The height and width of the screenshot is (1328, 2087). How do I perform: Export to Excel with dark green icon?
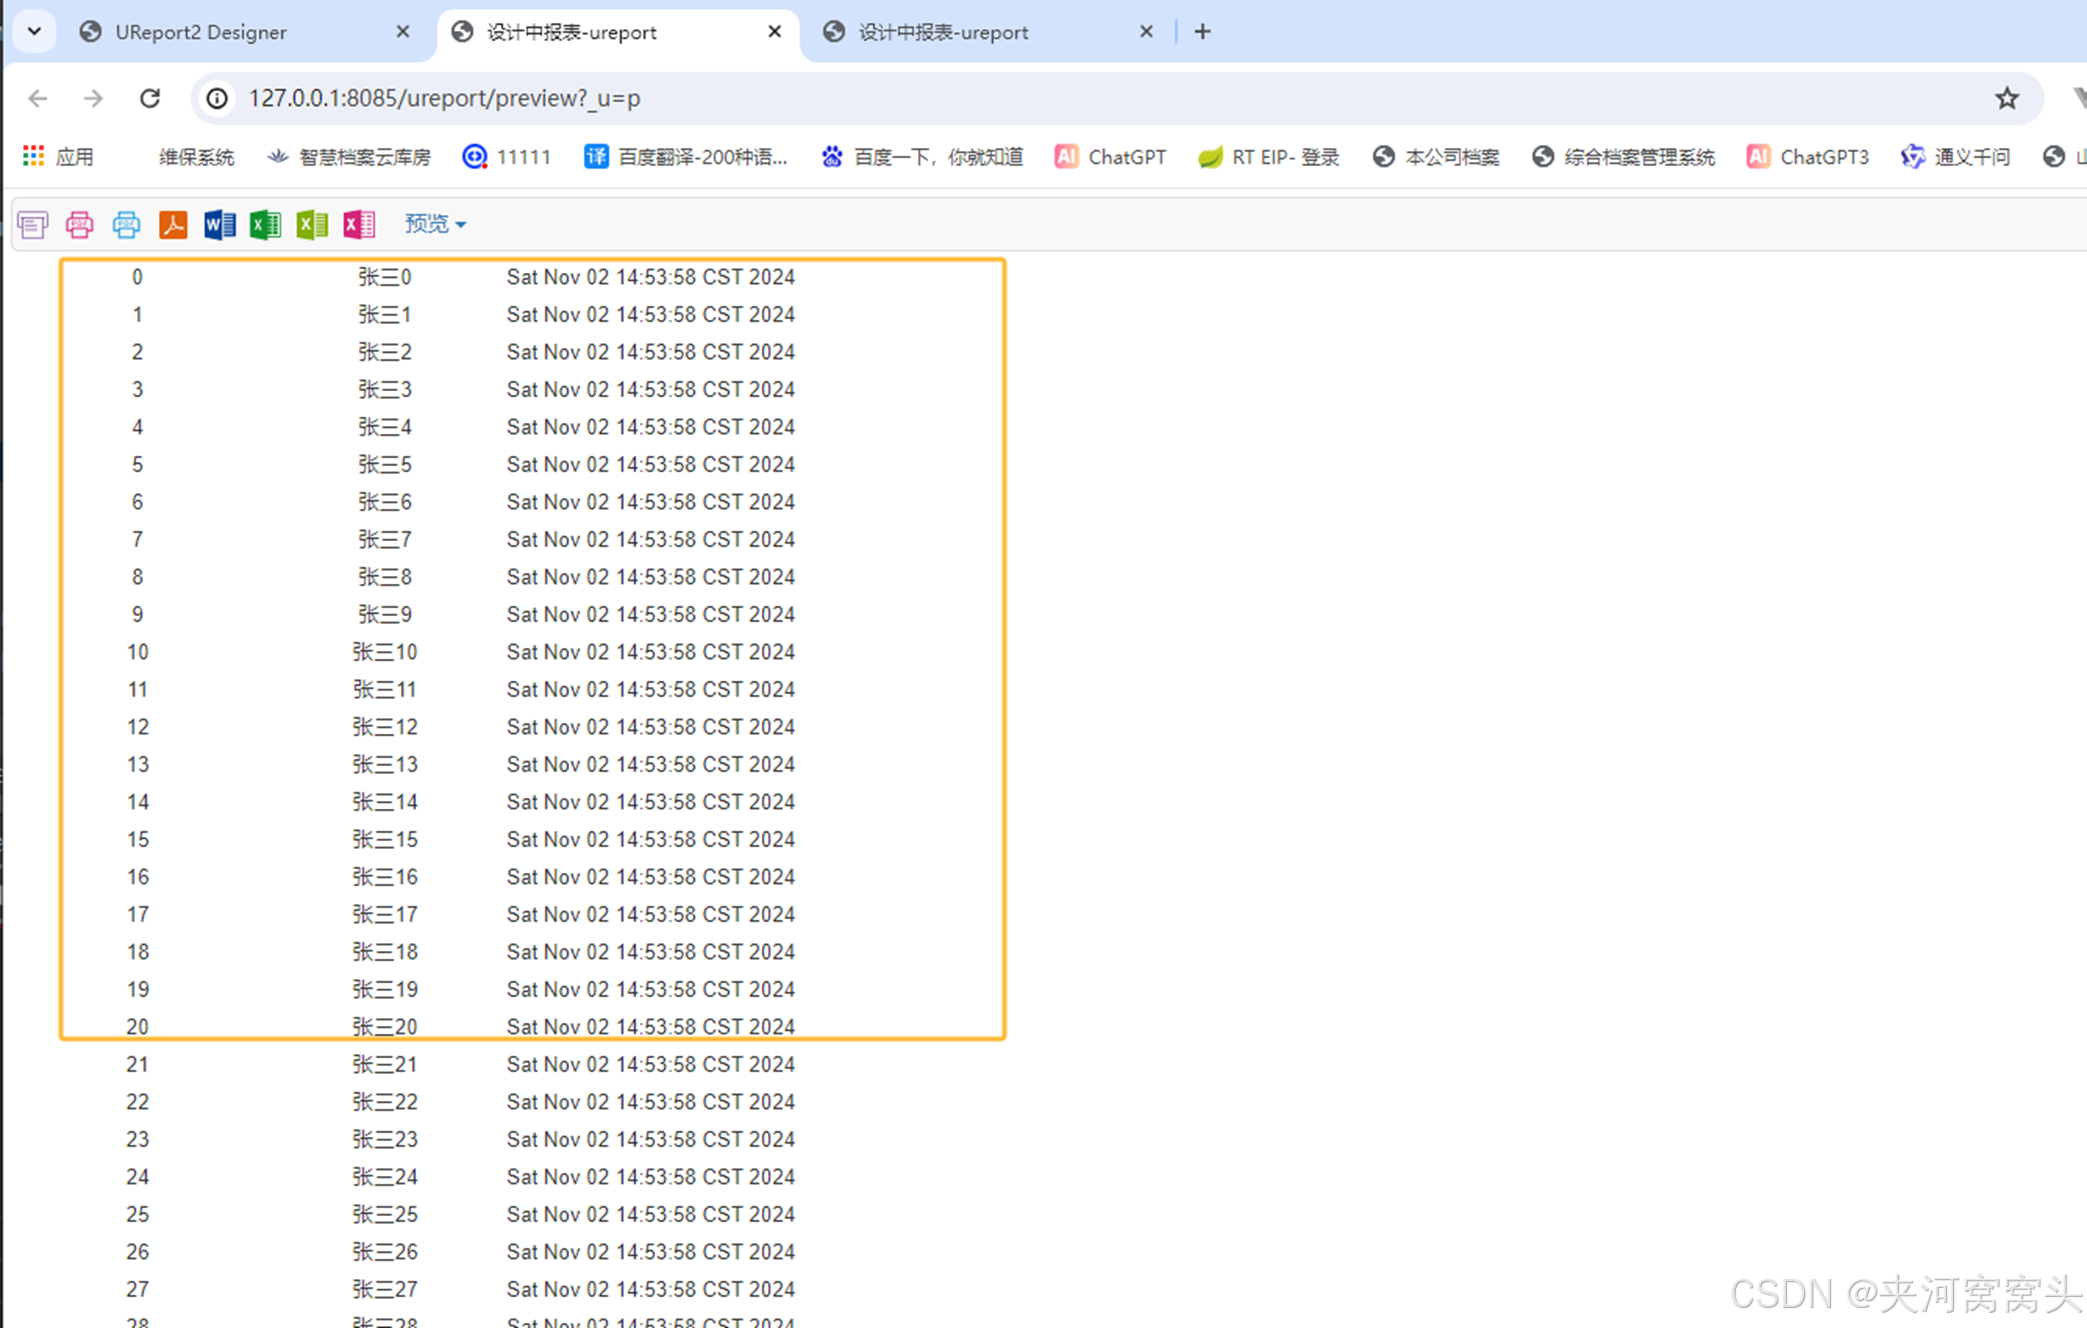tap(265, 225)
